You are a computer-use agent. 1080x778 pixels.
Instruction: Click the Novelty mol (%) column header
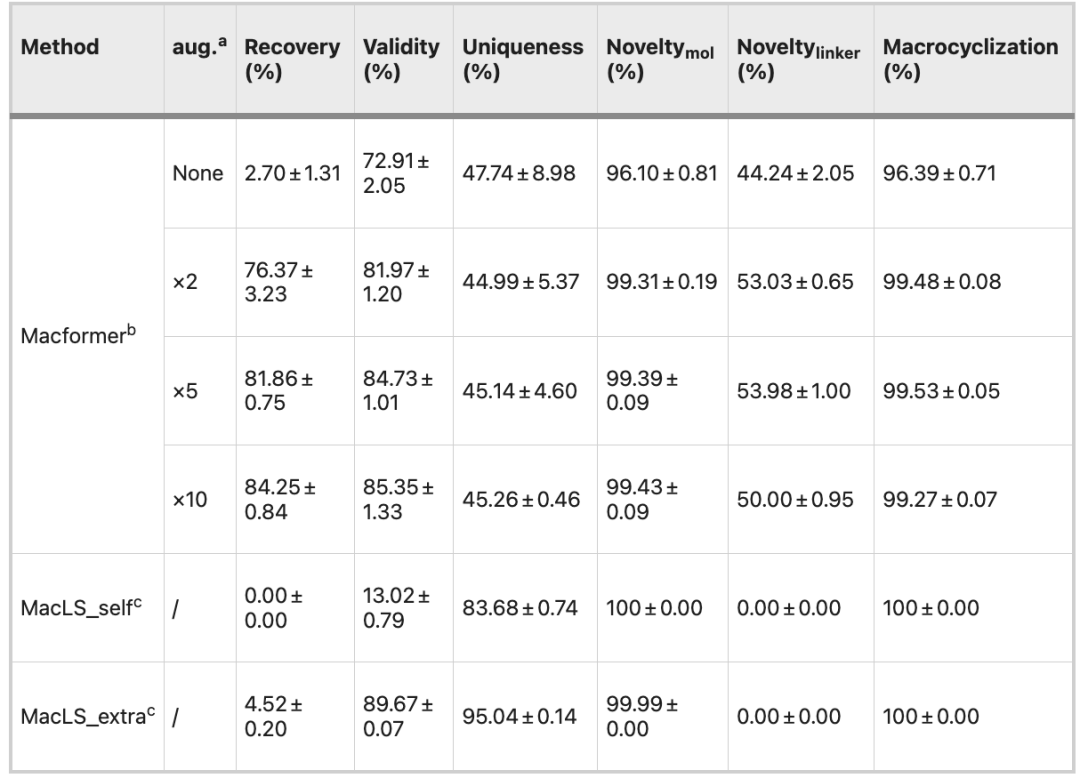660,59
